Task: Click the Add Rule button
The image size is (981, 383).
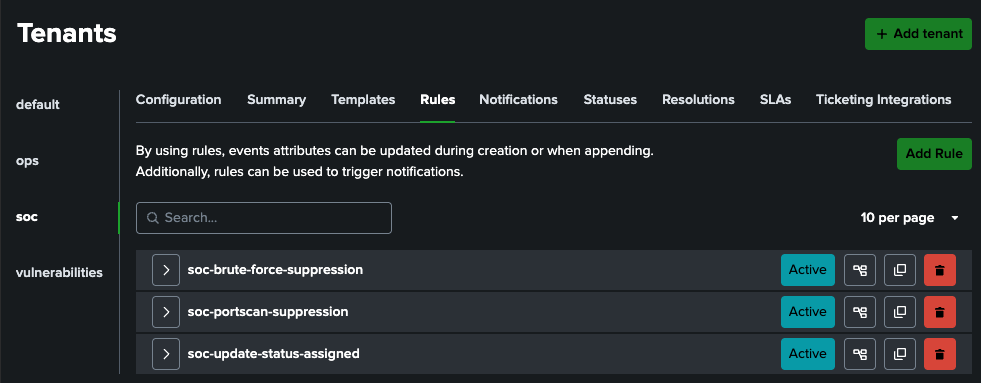Action: click(x=934, y=154)
